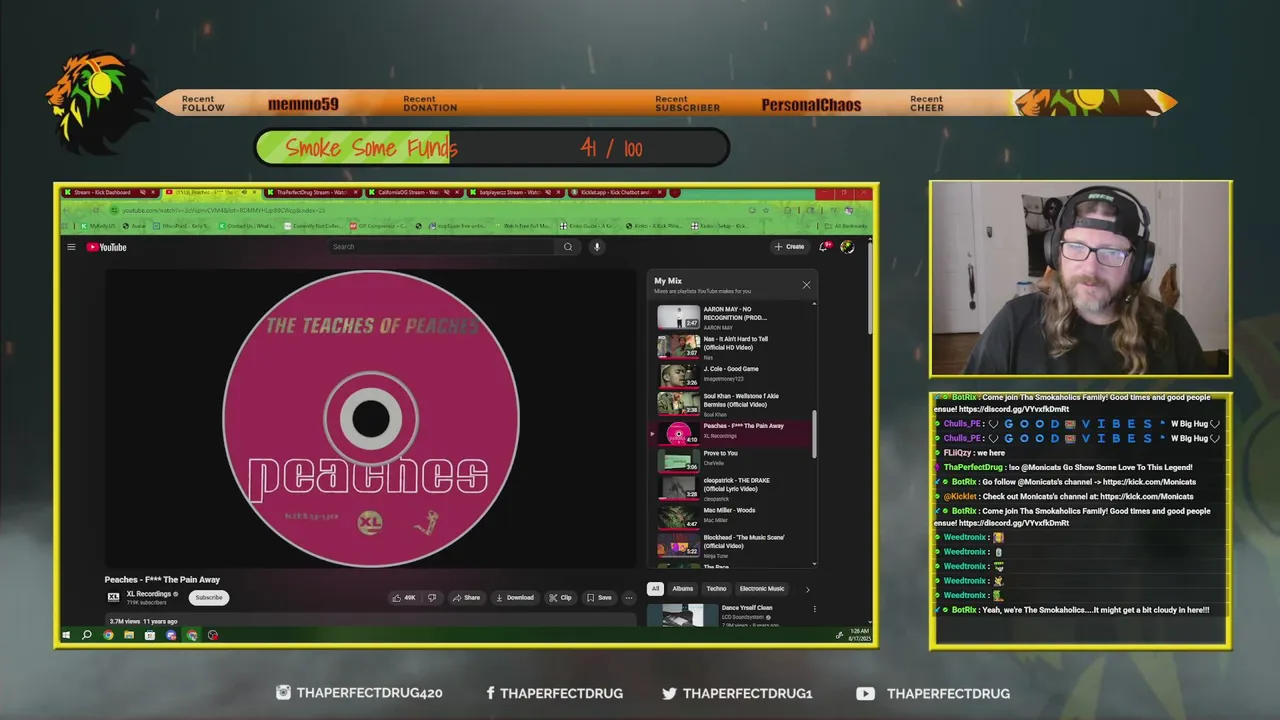1280x720 pixels.
Task: Click the browser address bar URL
Action: [x=224, y=210]
